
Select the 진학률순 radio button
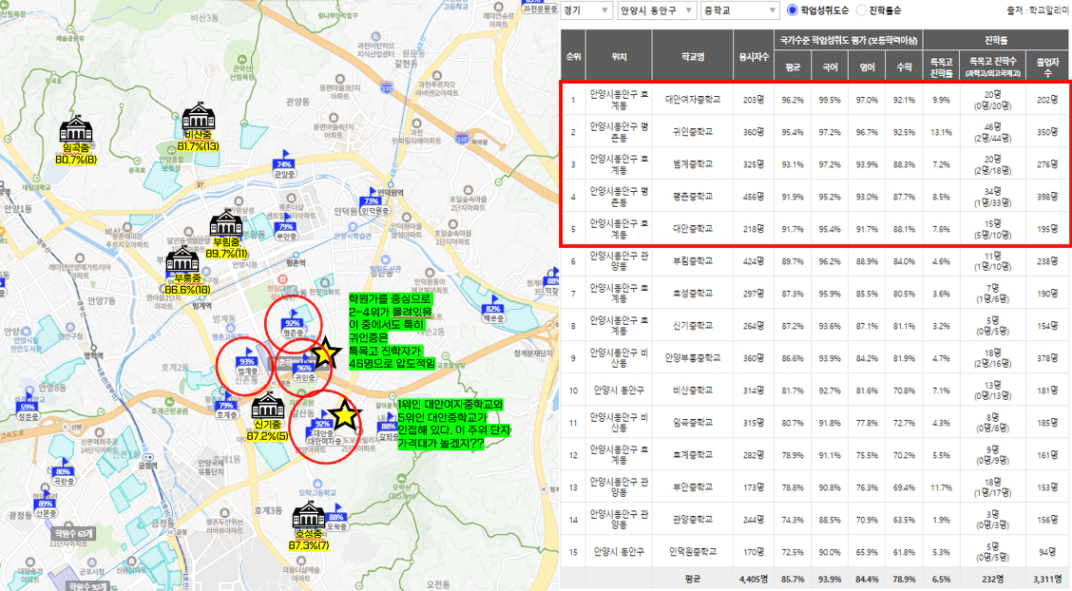(x=861, y=10)
